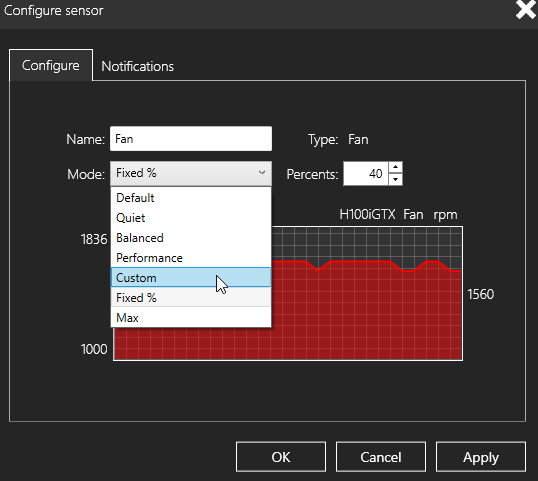Viewport: 538px width, 481px height.
Task: Click the Apply button
Action: (x=481, y=457)
